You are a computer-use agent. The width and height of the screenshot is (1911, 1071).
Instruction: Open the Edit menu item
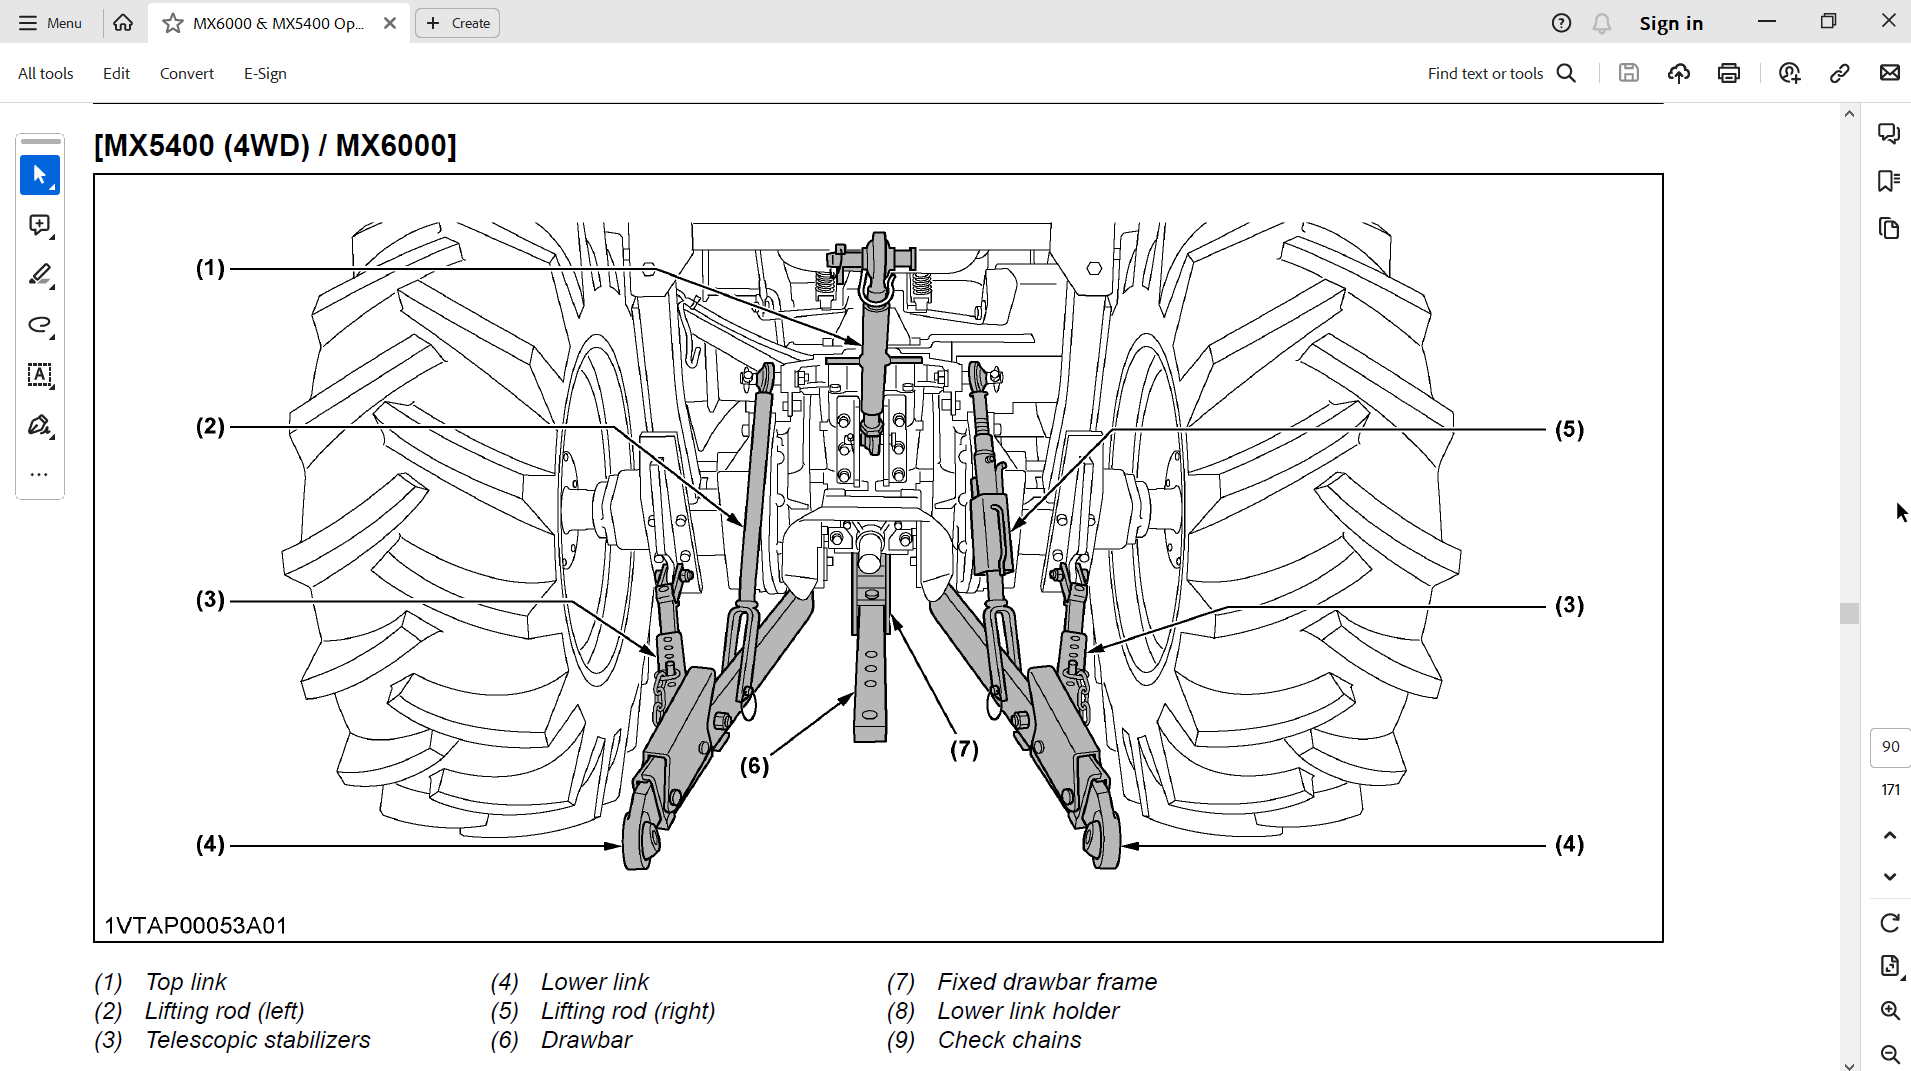(x=116, y=73)
